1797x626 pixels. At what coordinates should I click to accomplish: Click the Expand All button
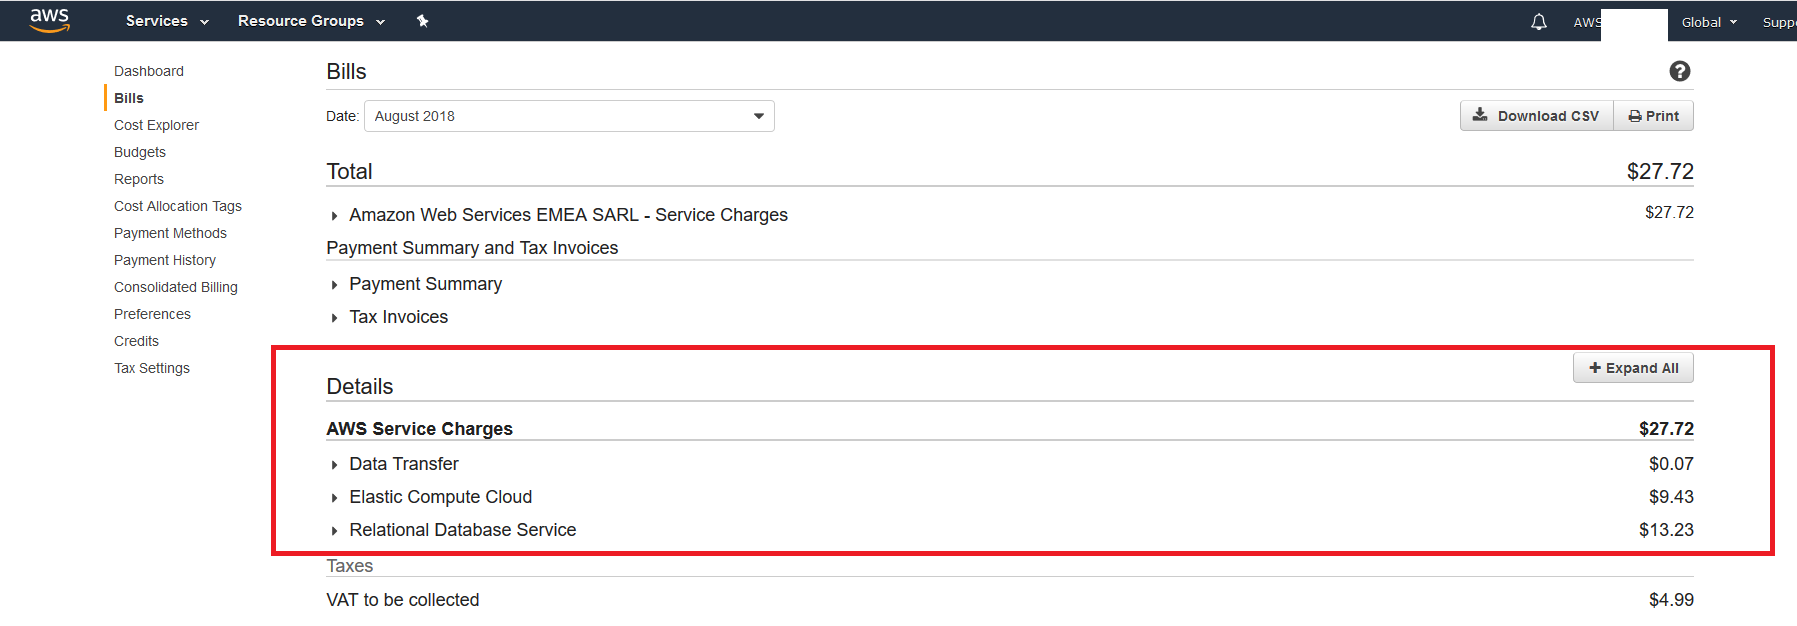1634,368
